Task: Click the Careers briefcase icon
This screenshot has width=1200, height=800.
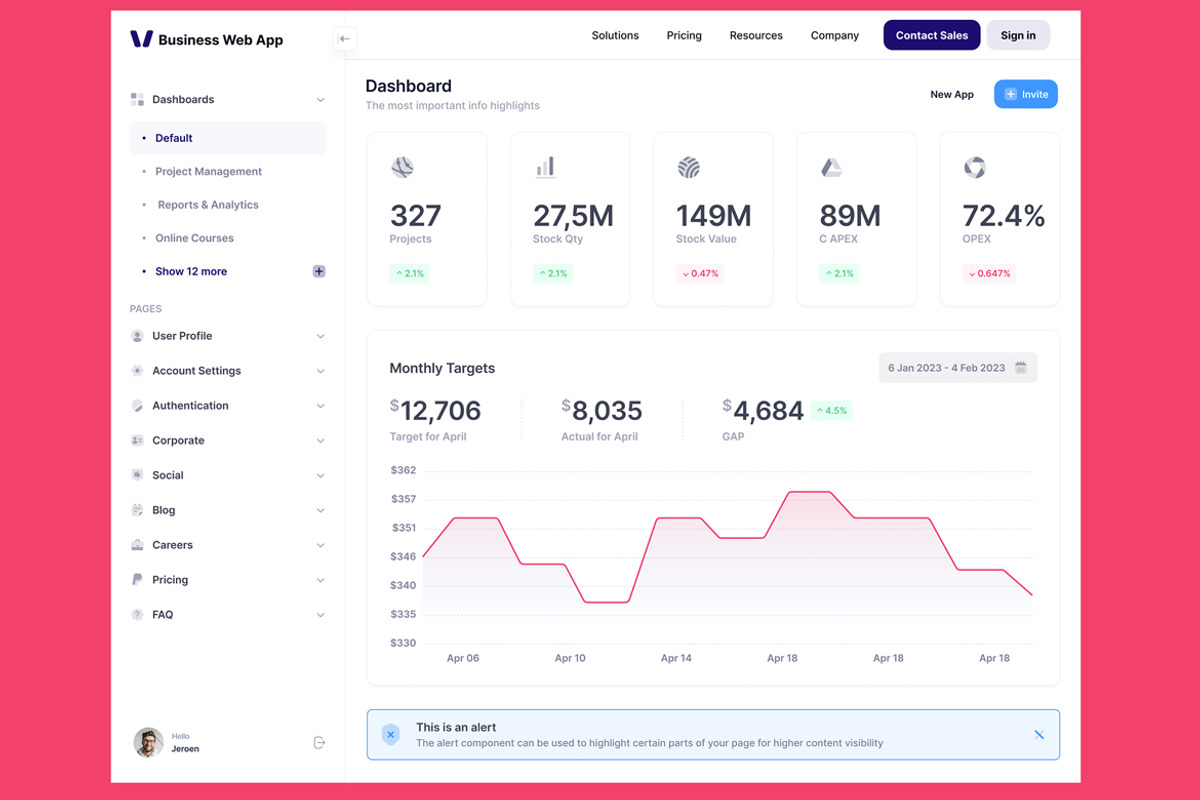Action: (137, 545)
